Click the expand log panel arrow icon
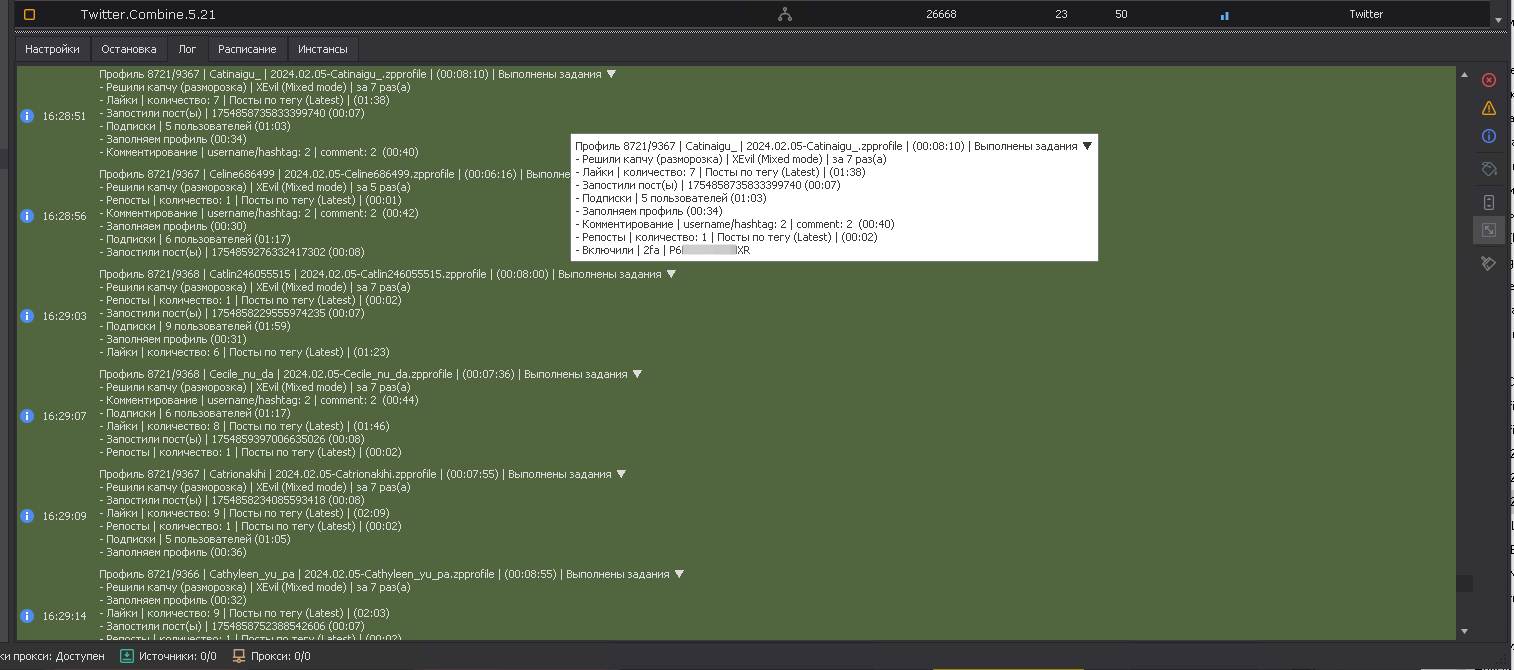1514x670 pixels. pyautogui.click(x=1488, y=231)
